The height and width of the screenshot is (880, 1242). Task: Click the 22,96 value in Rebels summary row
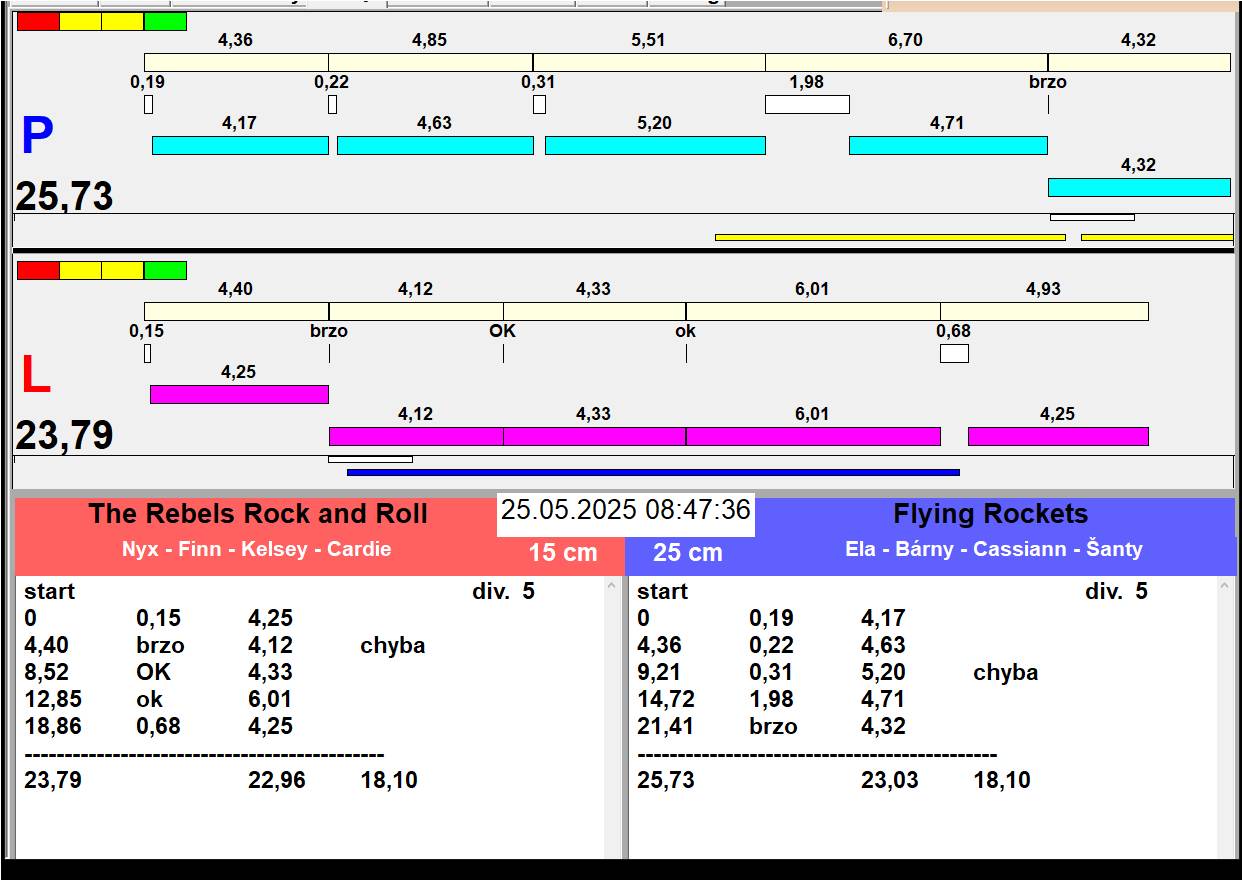point(277,780)
